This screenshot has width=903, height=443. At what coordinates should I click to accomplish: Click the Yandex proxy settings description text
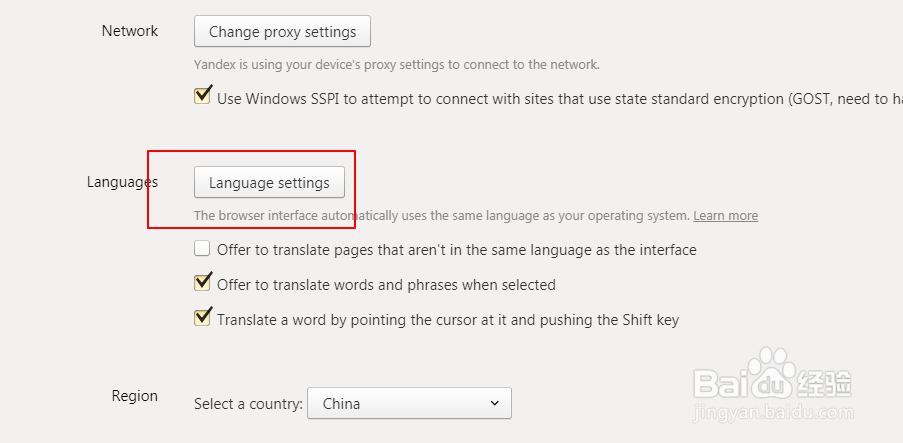[x=396, y=65]
